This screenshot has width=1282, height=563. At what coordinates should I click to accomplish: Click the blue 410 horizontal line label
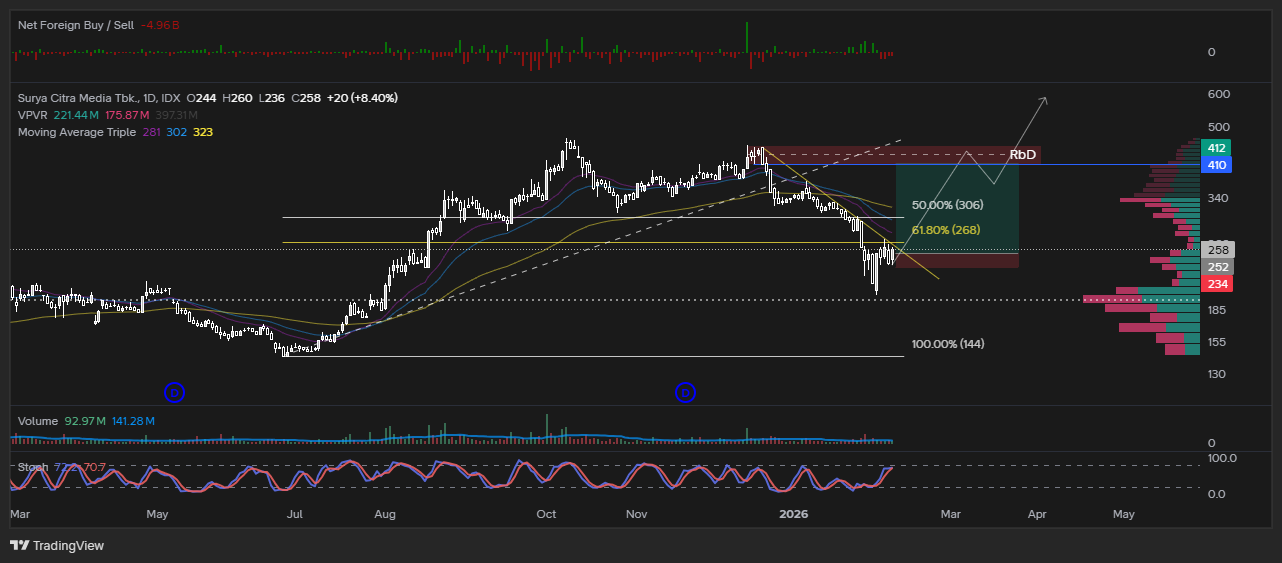coord(1217,165)
